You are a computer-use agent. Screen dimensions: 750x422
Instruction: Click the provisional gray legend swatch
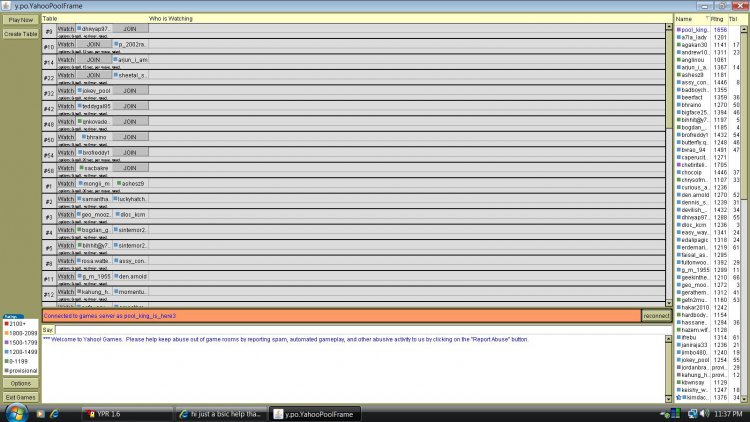pos(6,371)
